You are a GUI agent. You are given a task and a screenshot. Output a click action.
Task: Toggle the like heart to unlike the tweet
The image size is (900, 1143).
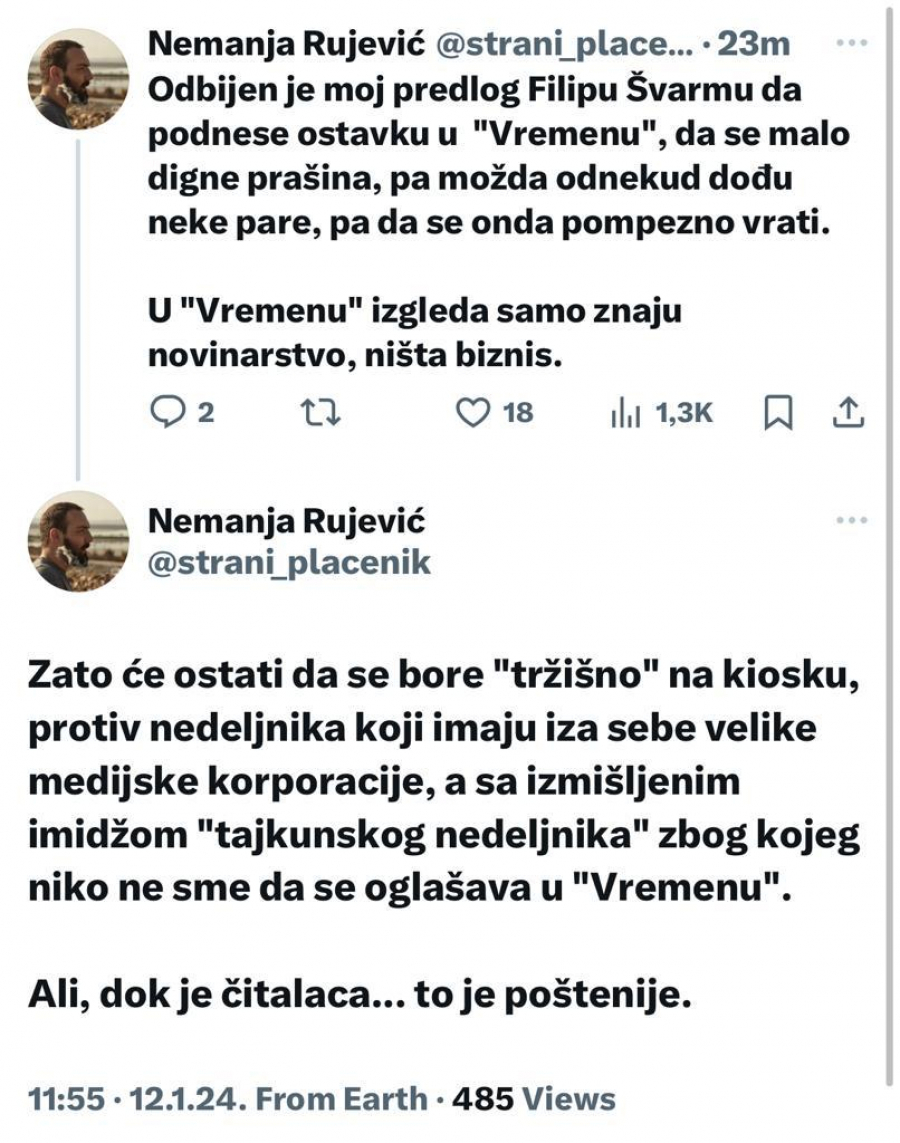[x=475, y=409]
